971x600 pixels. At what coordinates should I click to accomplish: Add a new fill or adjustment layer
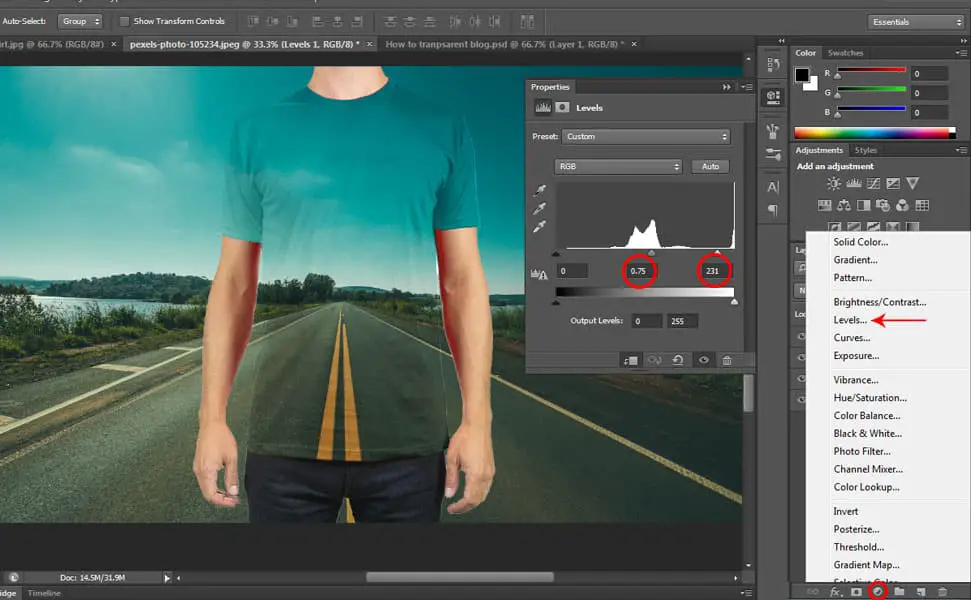[x=878, y=590]
